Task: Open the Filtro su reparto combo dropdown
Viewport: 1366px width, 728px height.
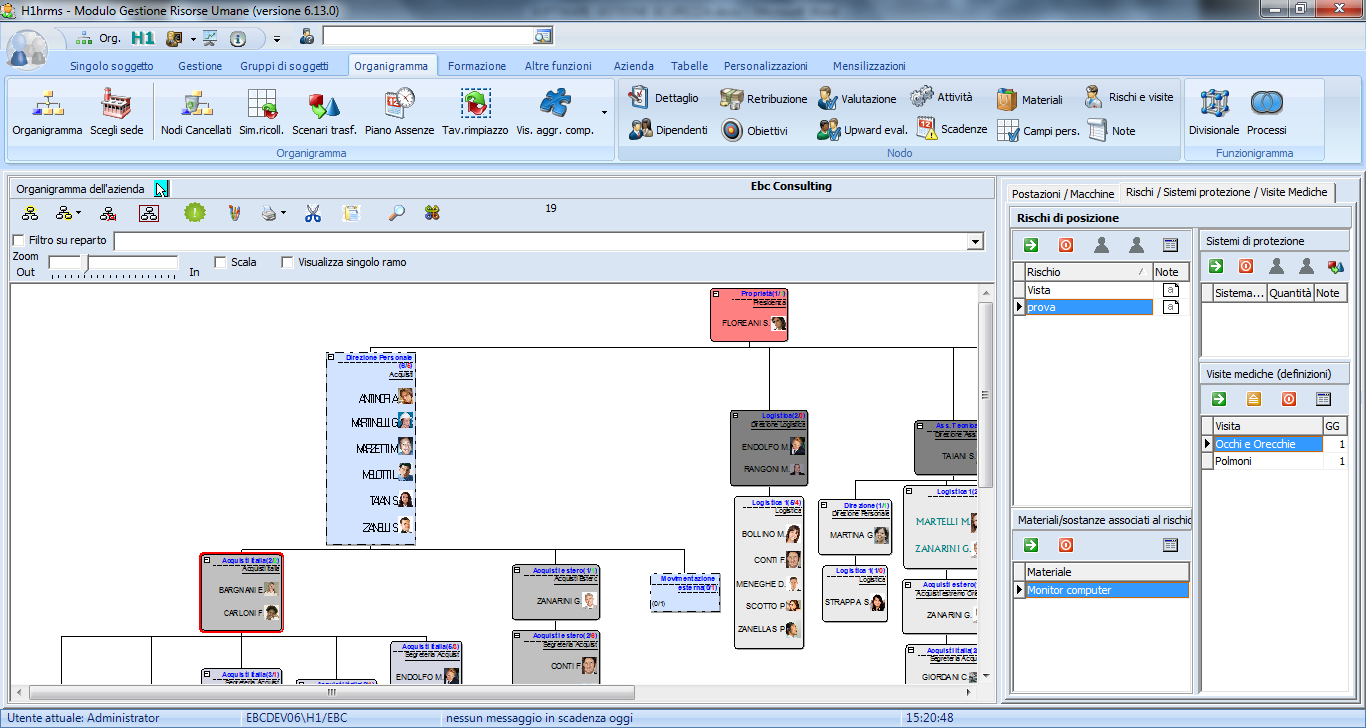Action: point(976,242)
